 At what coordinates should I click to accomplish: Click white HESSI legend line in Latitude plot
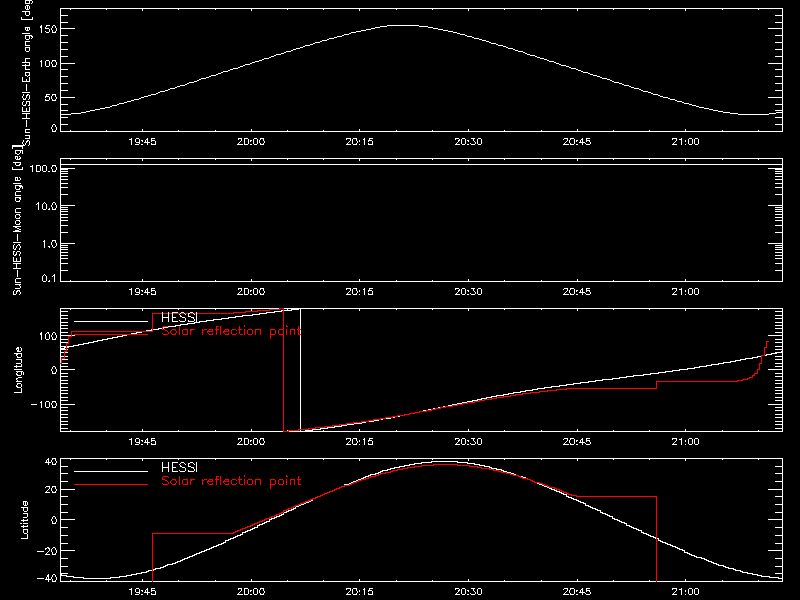click(111, 471)
